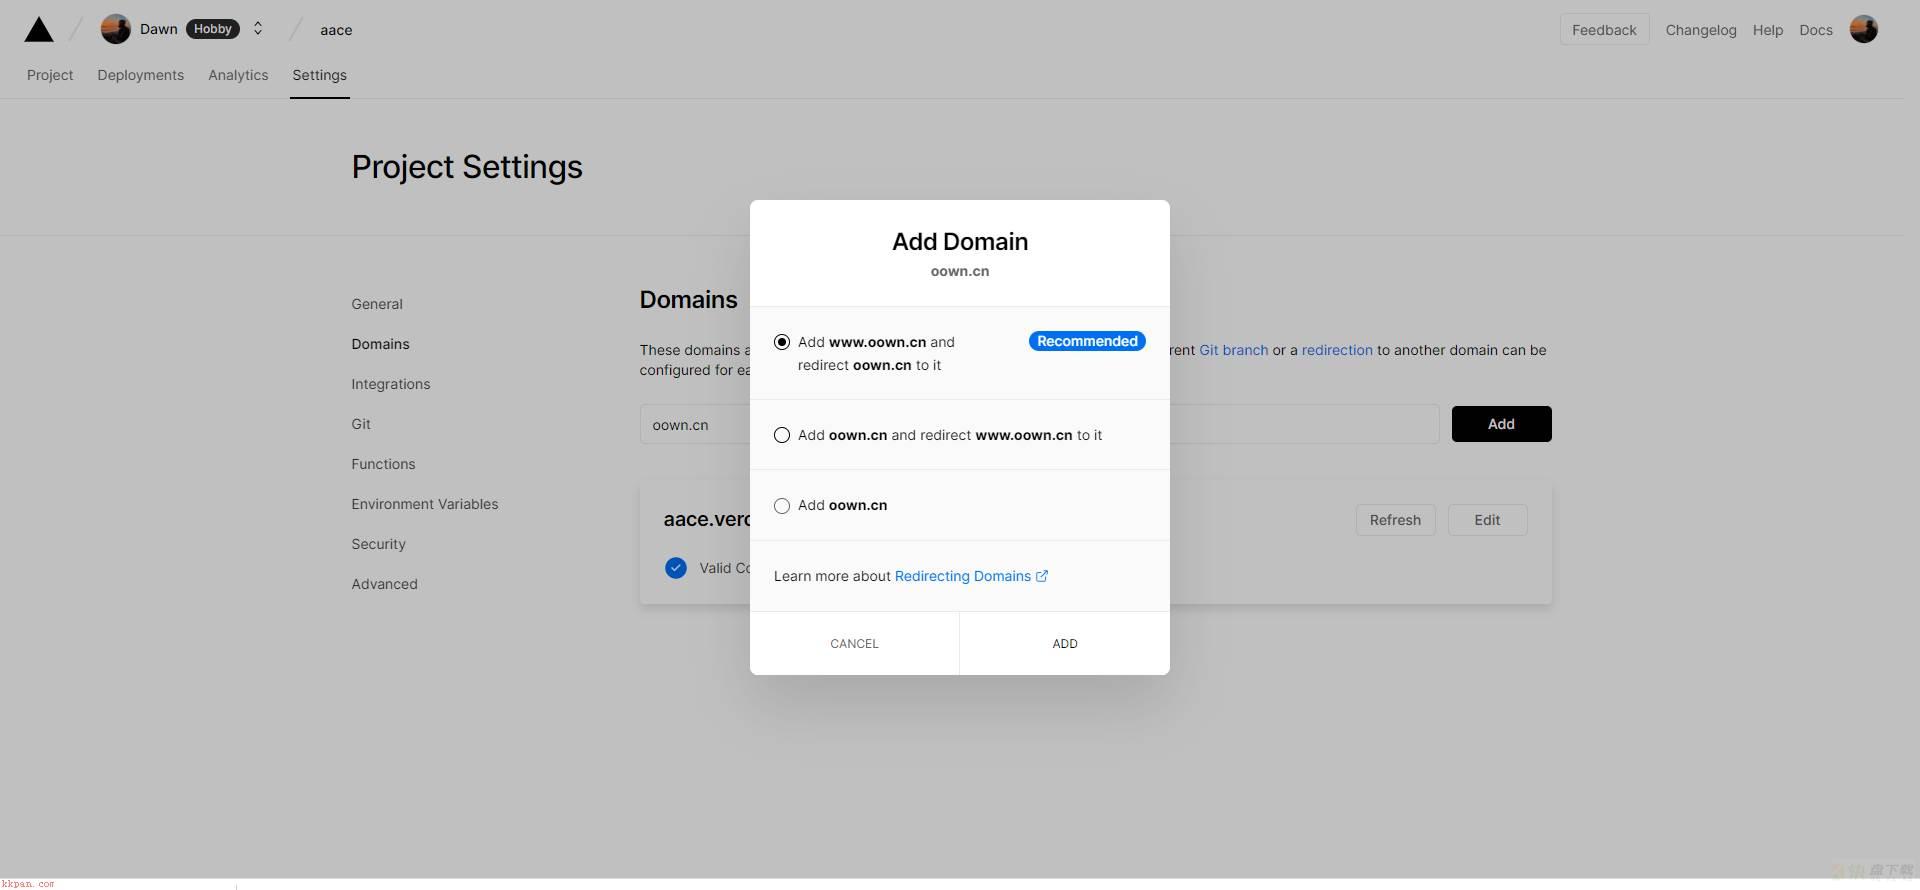Open the Settings tab
Image resolution: width=1920 pixels, height=890 pixels.
pos(320,75)
